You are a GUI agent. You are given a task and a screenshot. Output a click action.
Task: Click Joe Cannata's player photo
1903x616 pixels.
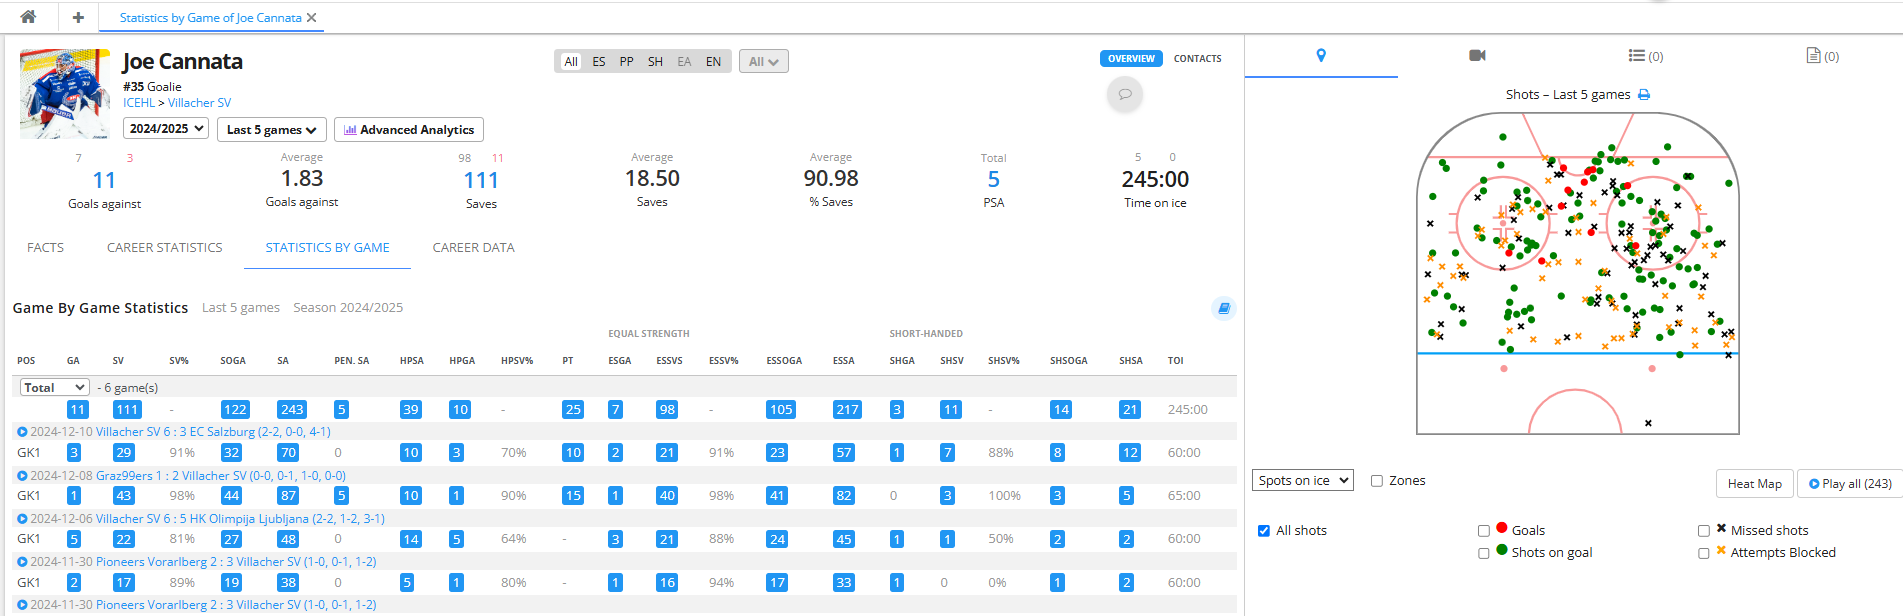65,94
